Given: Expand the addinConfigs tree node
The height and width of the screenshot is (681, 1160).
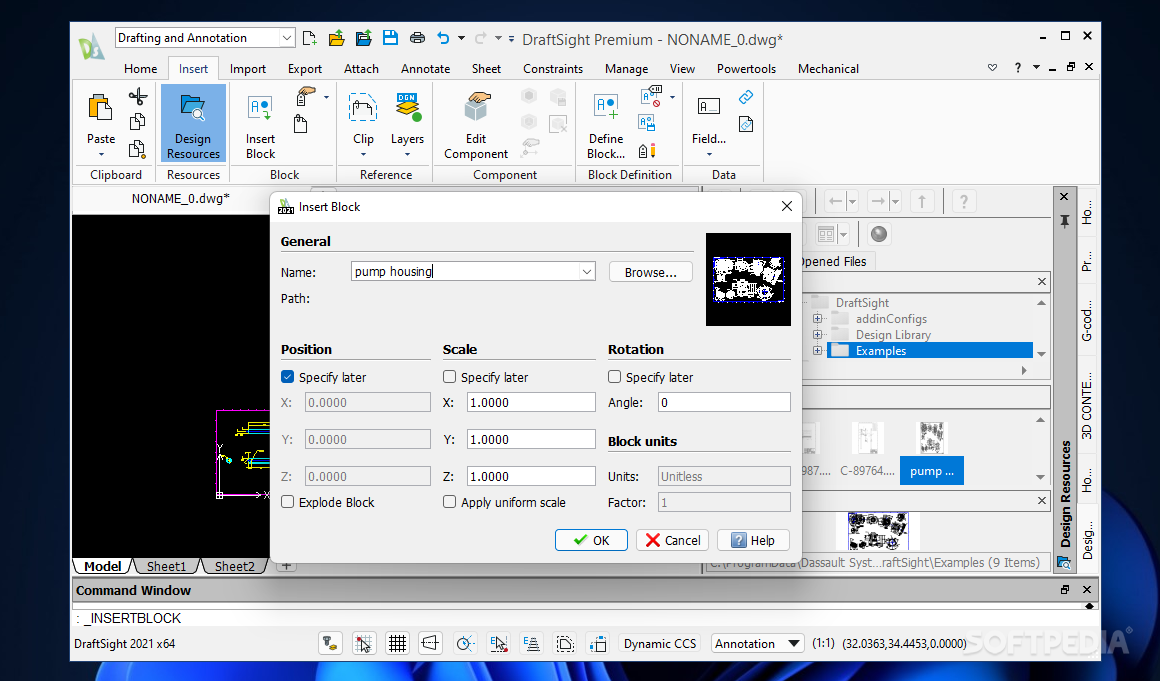Looking at the screenshot, I should coord(817,319).
